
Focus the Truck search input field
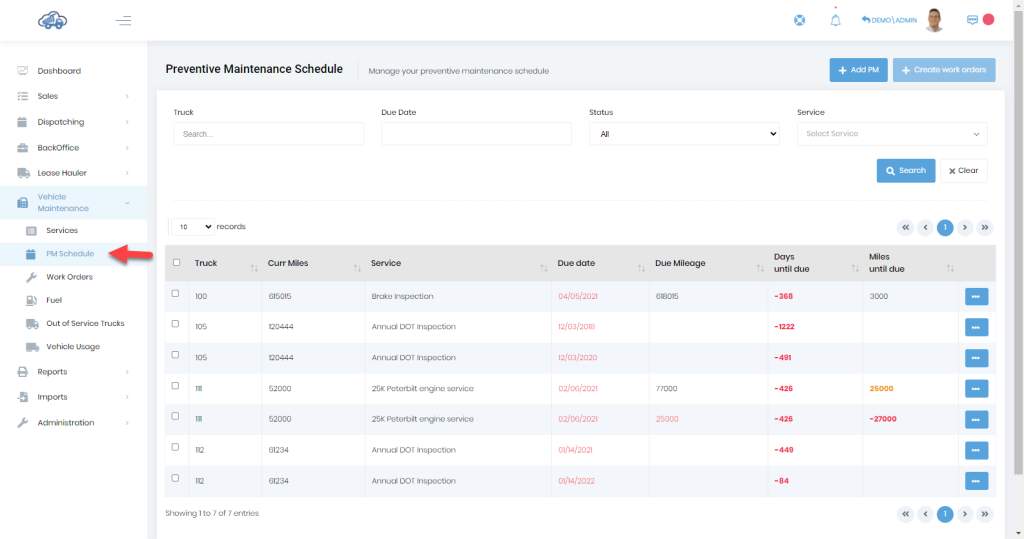pyautogui.click(x=268, y=134)
